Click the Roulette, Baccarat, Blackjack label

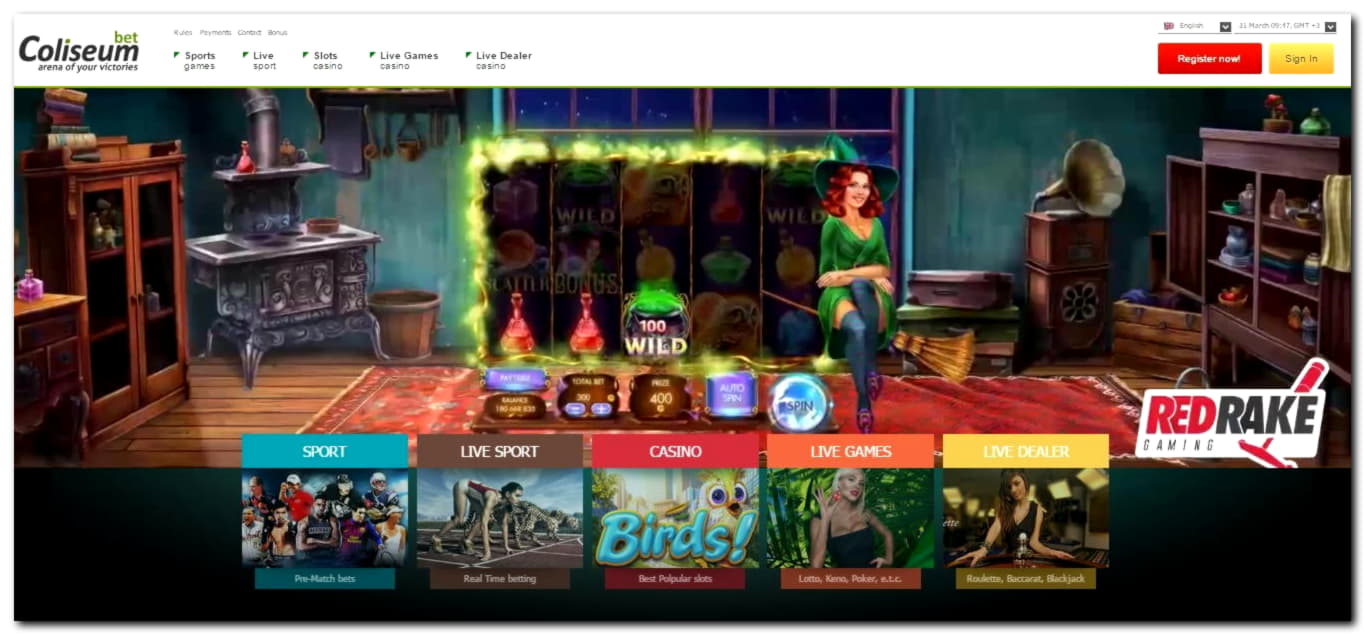tap(1025, 578)
